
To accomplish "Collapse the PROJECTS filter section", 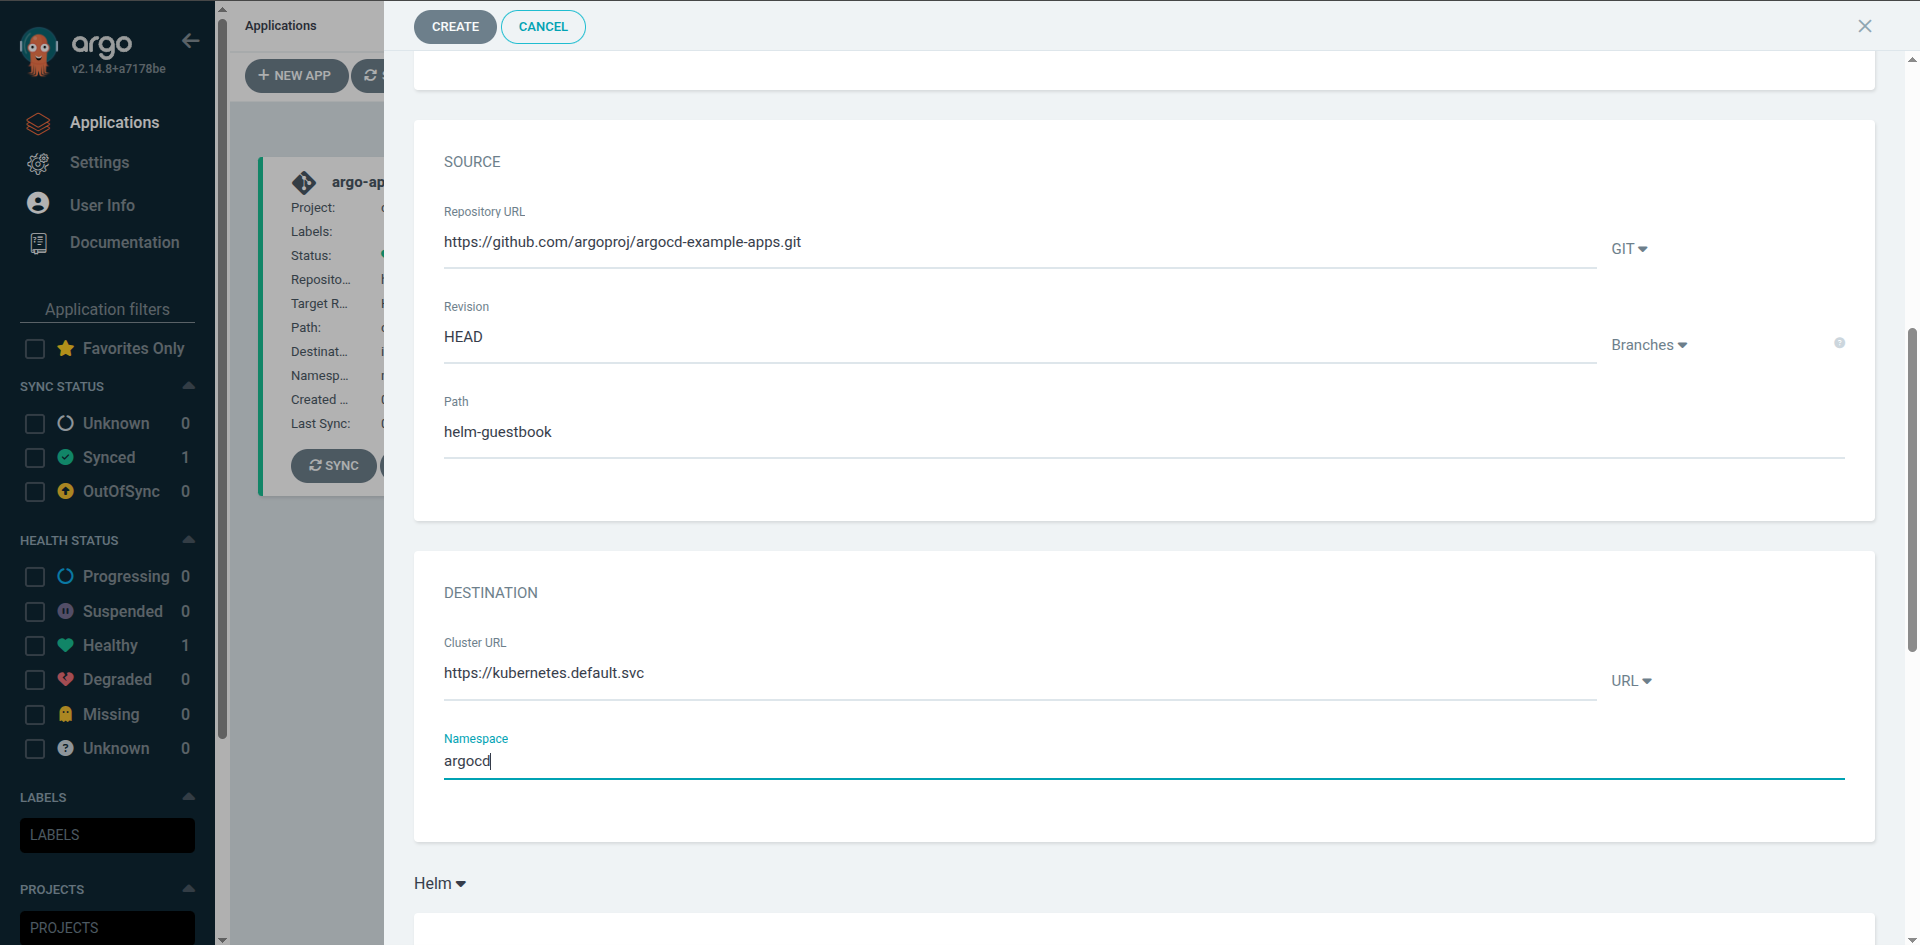I will (x=188, y=889).
